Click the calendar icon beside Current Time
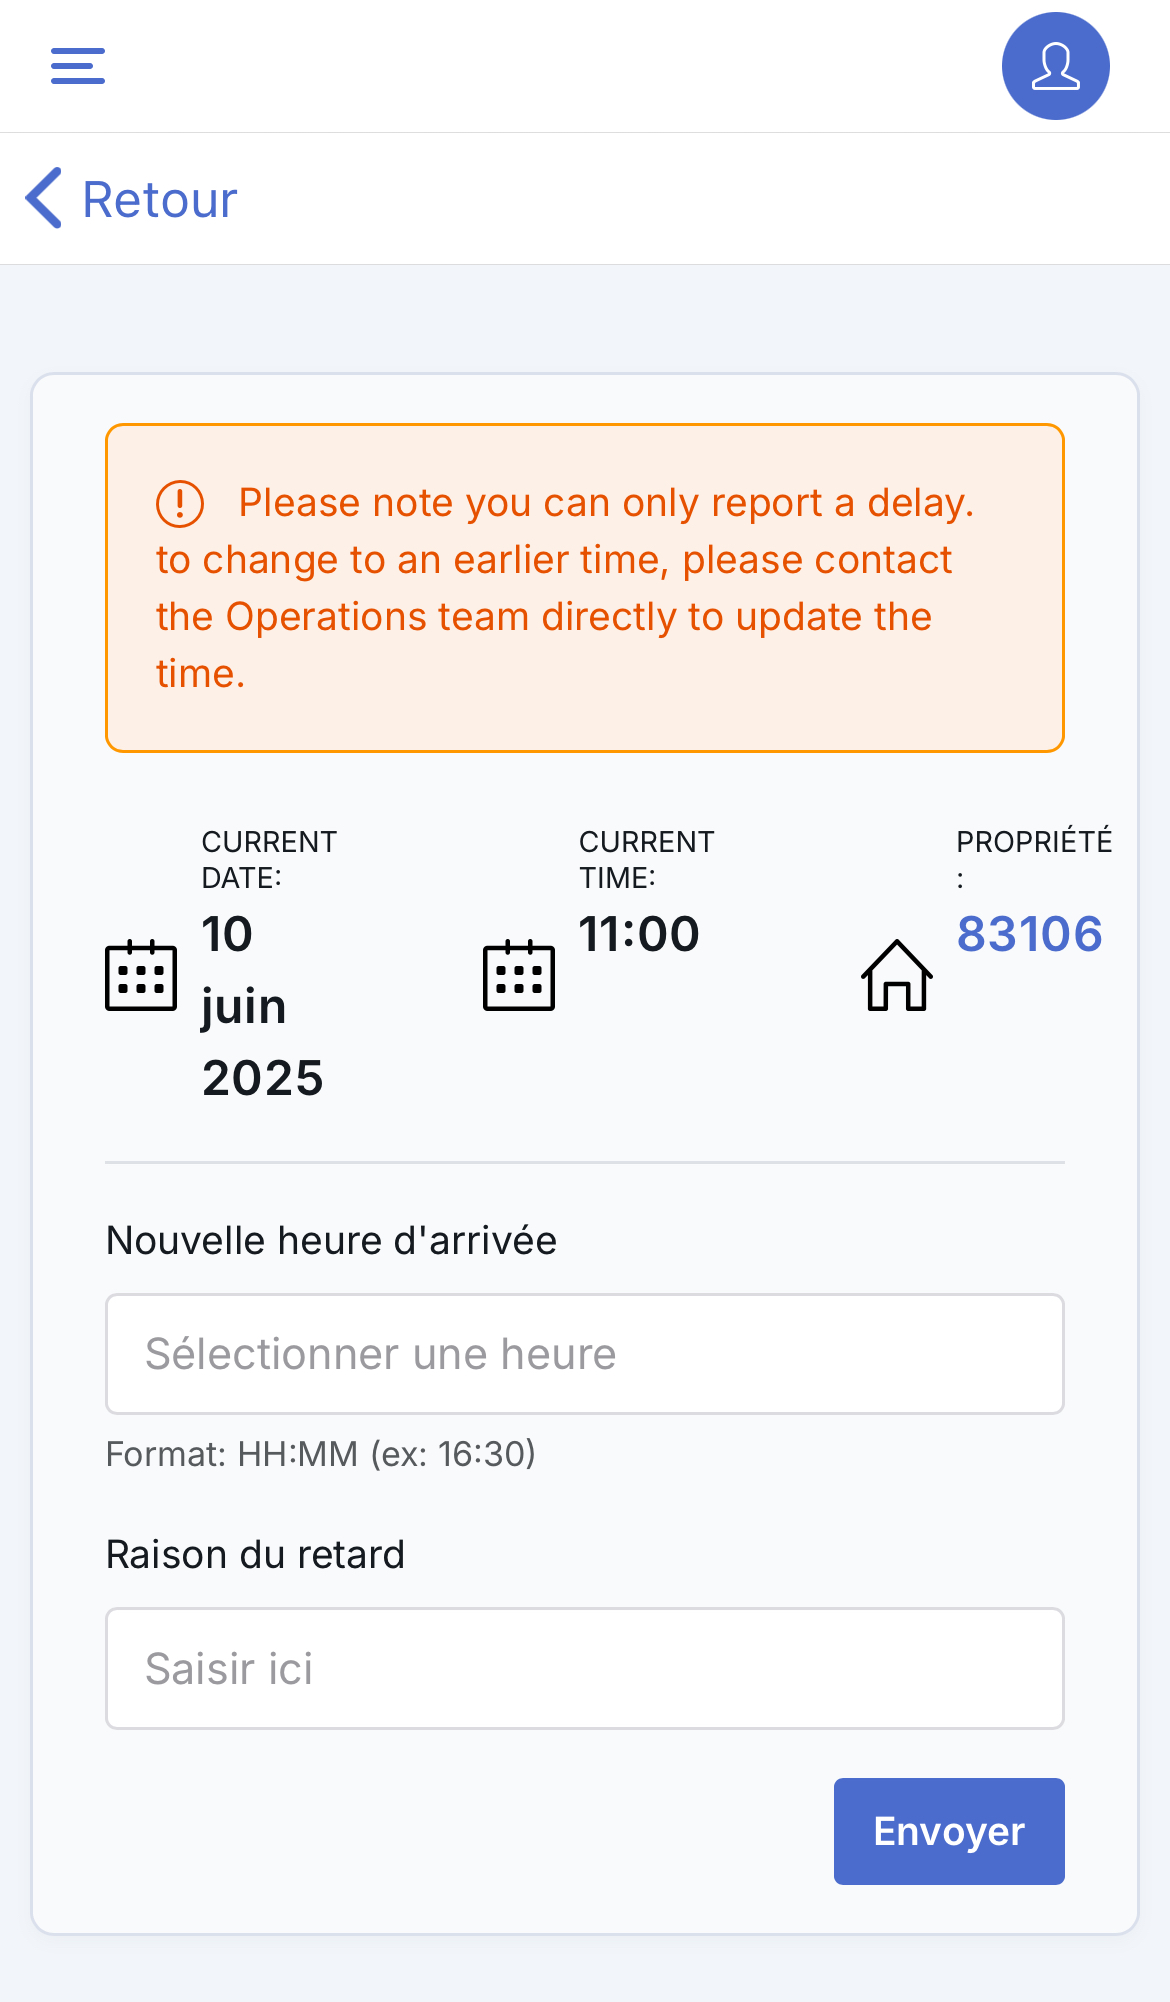1170x2002 pixels. (x=519, y=975)
